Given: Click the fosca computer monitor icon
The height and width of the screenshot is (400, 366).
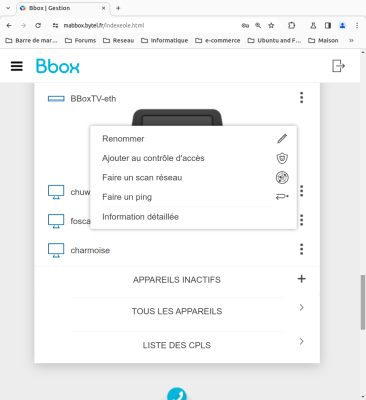Looking at the screenshot, I should pyautogui.click(x=56, y=221).
